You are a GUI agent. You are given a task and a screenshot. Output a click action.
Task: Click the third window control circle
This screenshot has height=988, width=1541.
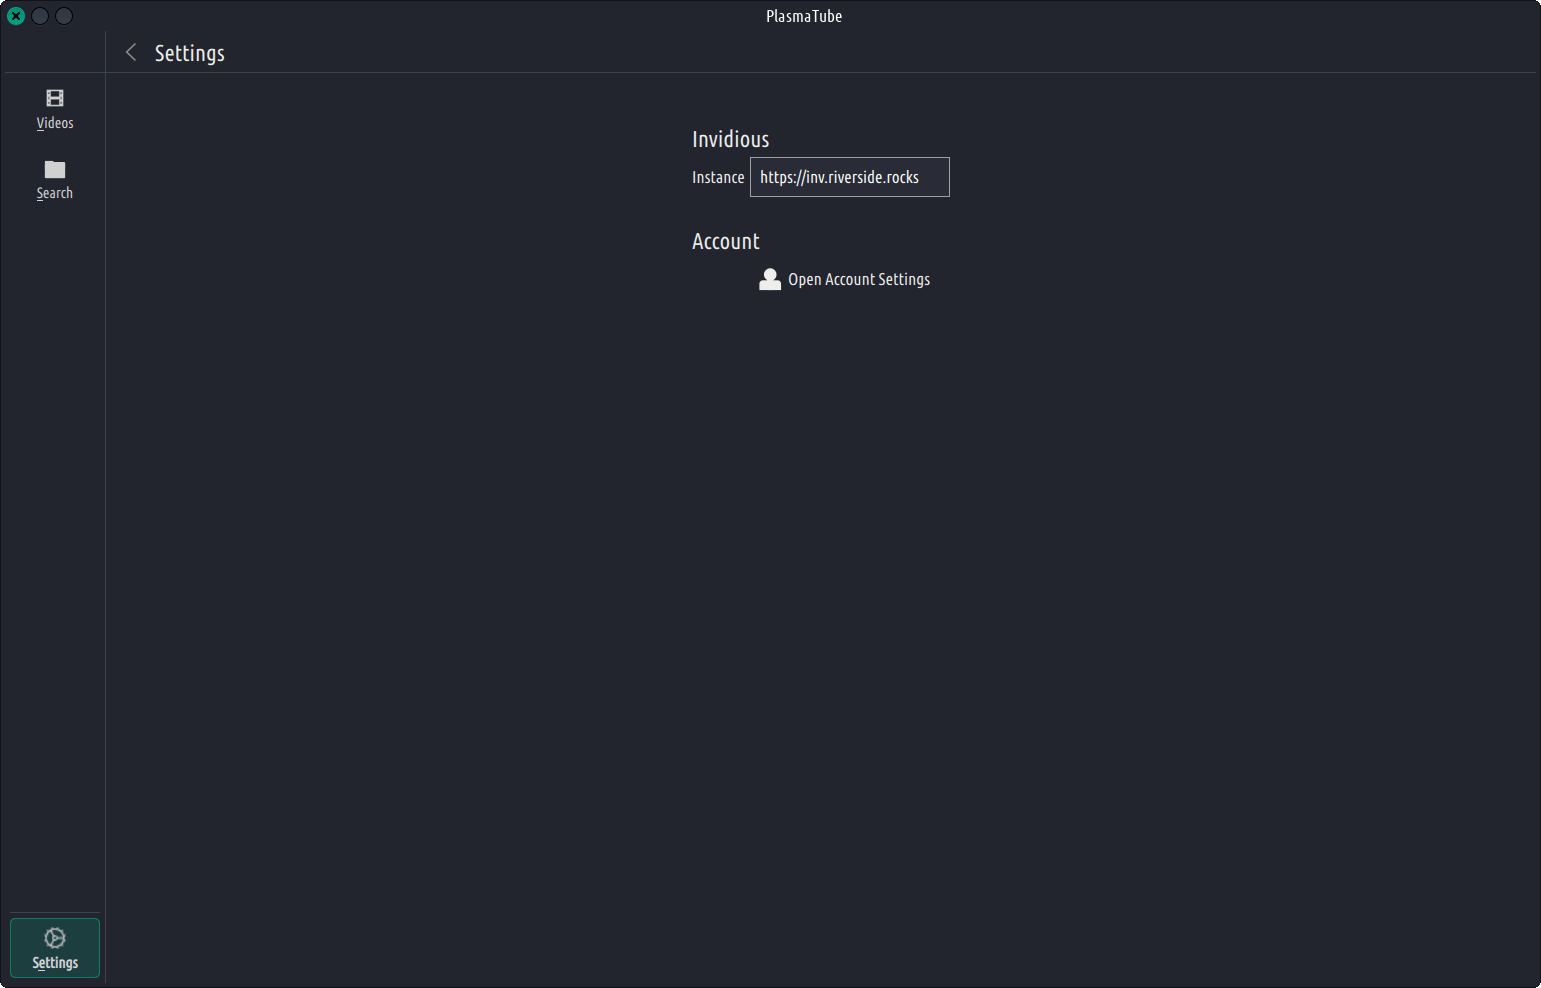click(x=64, y=16)
